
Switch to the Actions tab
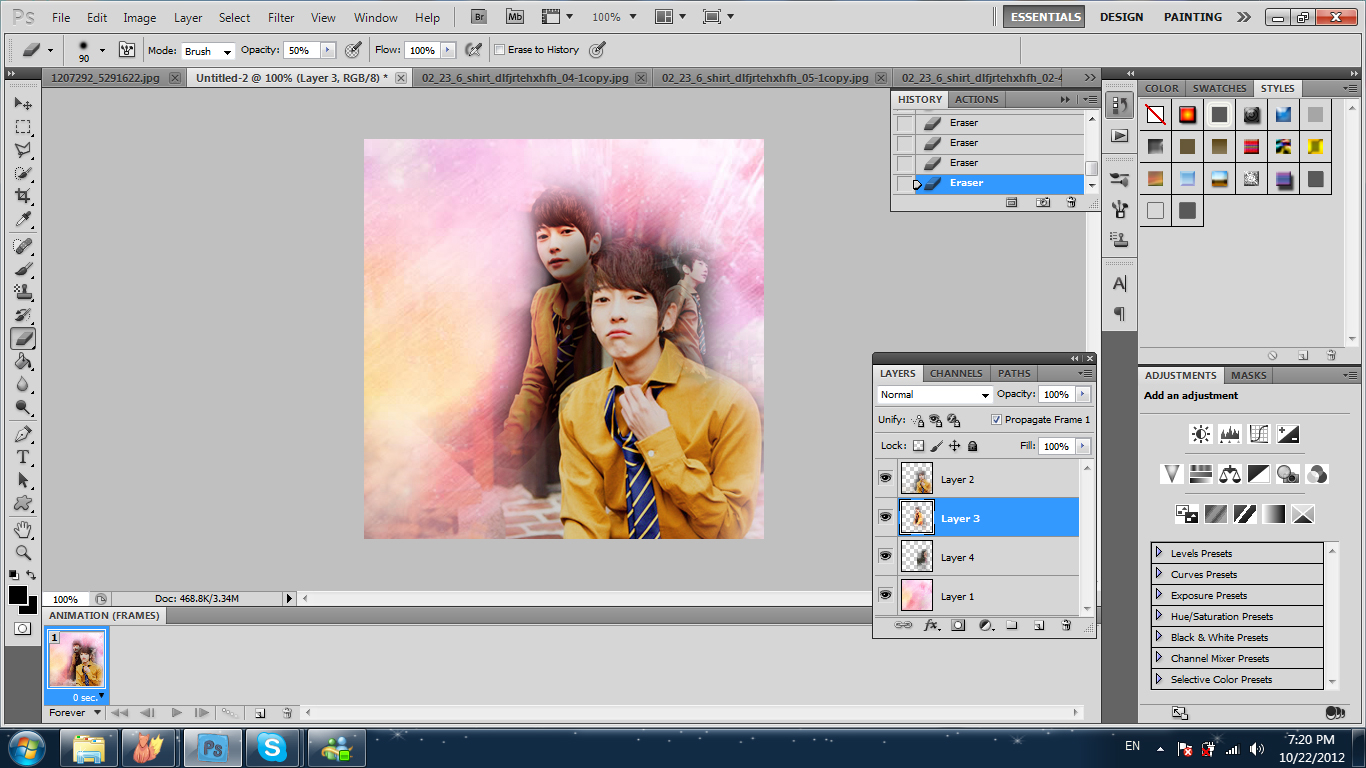pyautogui.click(x=977, y=99)
